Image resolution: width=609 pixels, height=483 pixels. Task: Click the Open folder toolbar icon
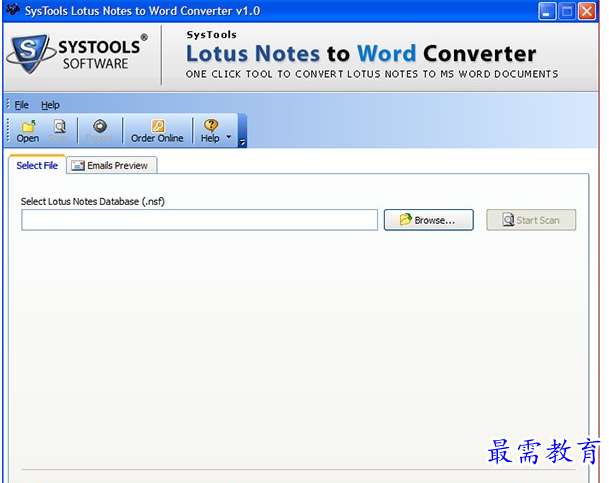tap(28, 126)
